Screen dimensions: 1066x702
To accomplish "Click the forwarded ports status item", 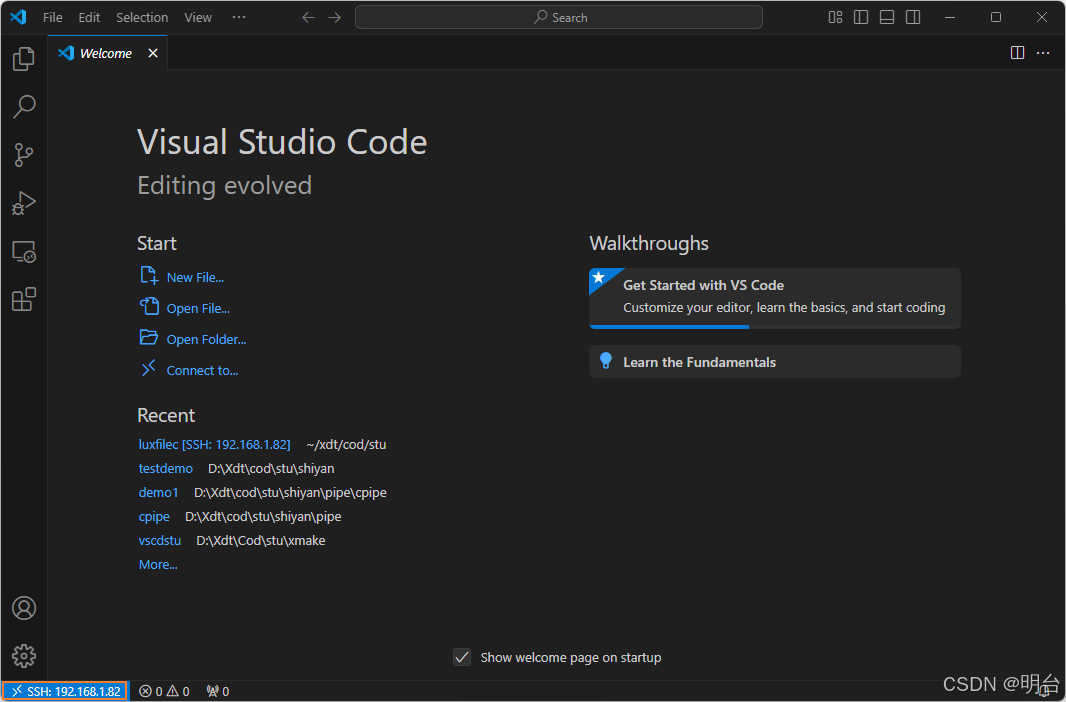I will coord(218,691).
